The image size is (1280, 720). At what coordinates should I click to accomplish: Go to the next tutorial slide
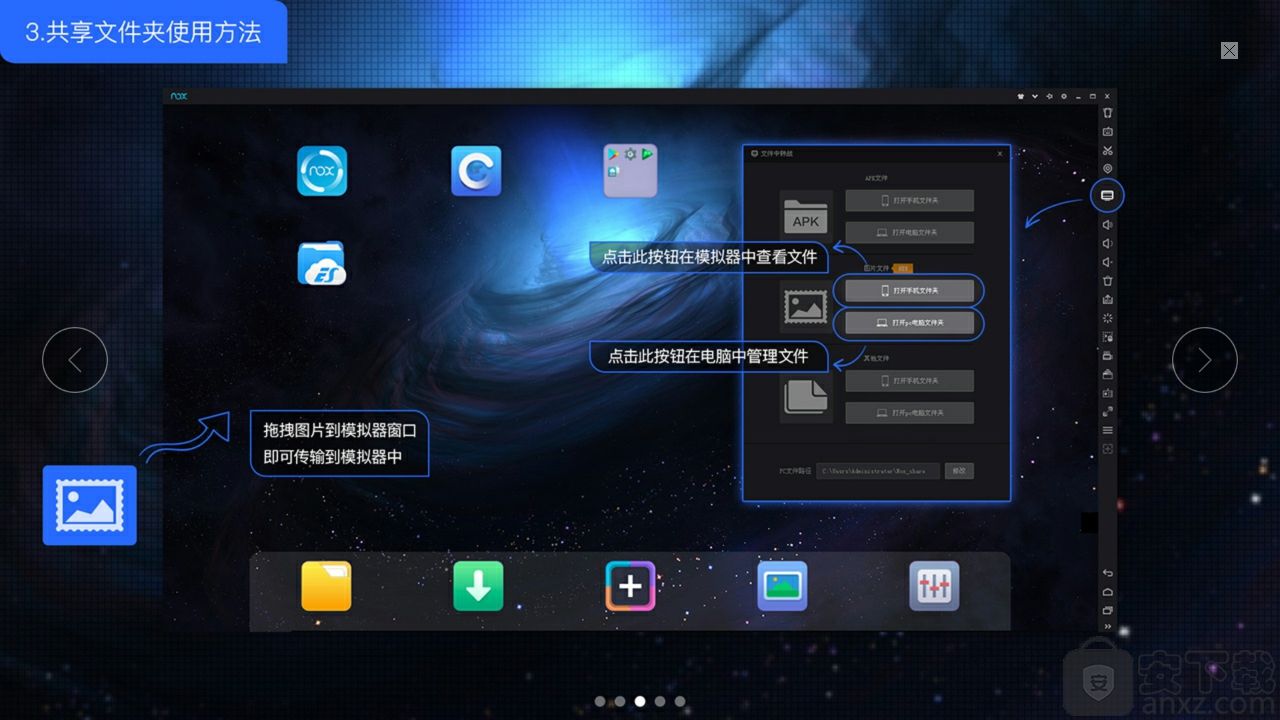[x=1205, y=360]
